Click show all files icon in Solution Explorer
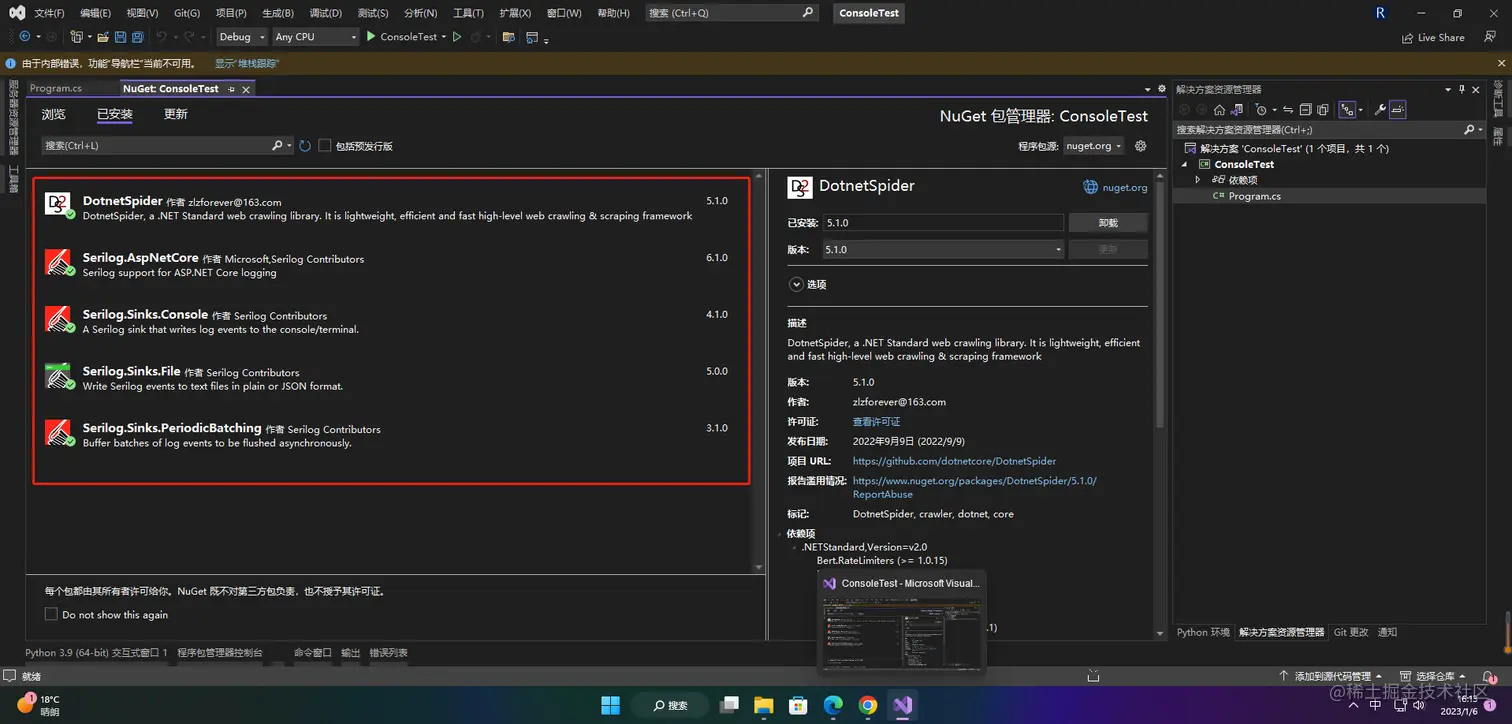1512x724 pixels. 1323,110
